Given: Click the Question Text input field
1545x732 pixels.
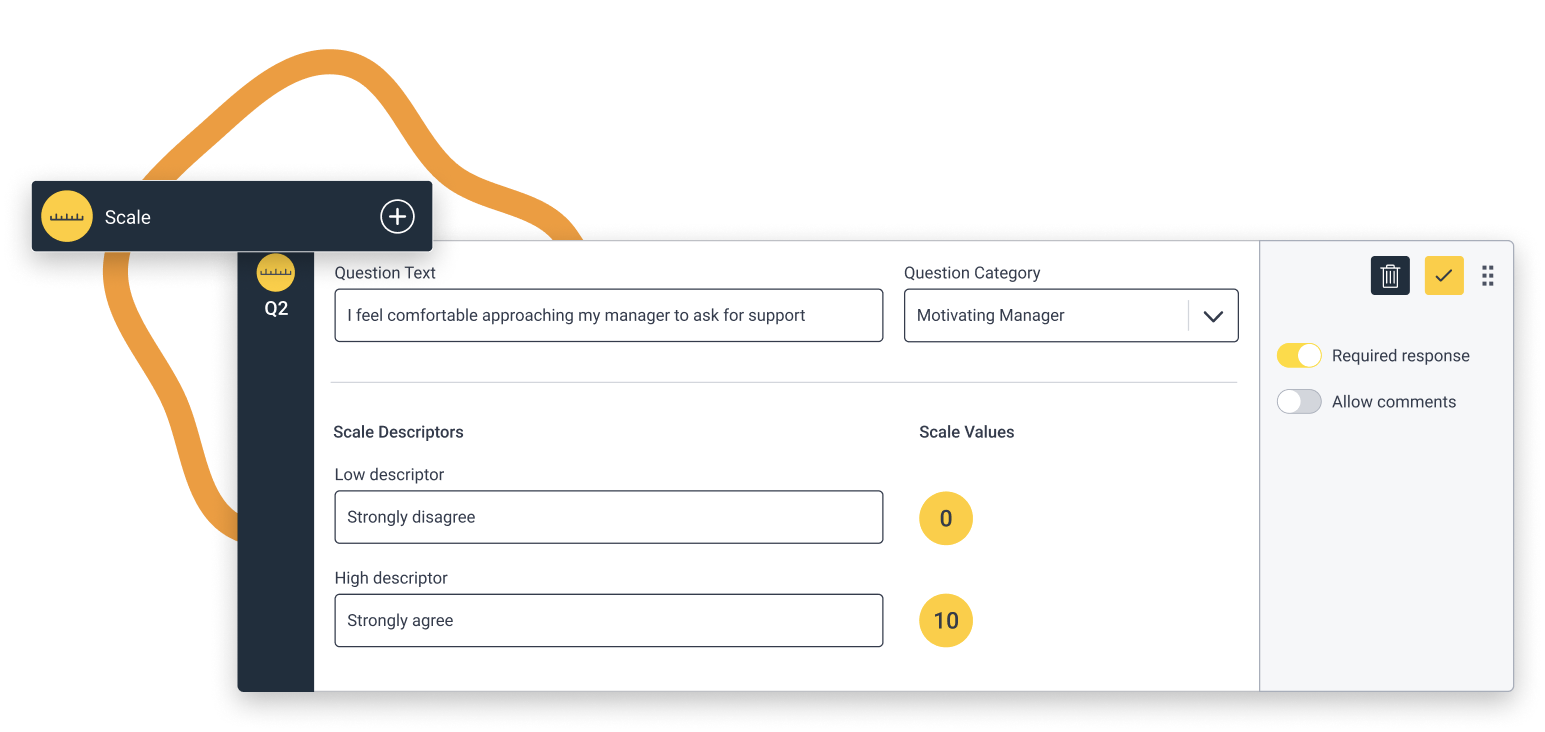Looking at the screenshot, I should click(x=608, y=315).
